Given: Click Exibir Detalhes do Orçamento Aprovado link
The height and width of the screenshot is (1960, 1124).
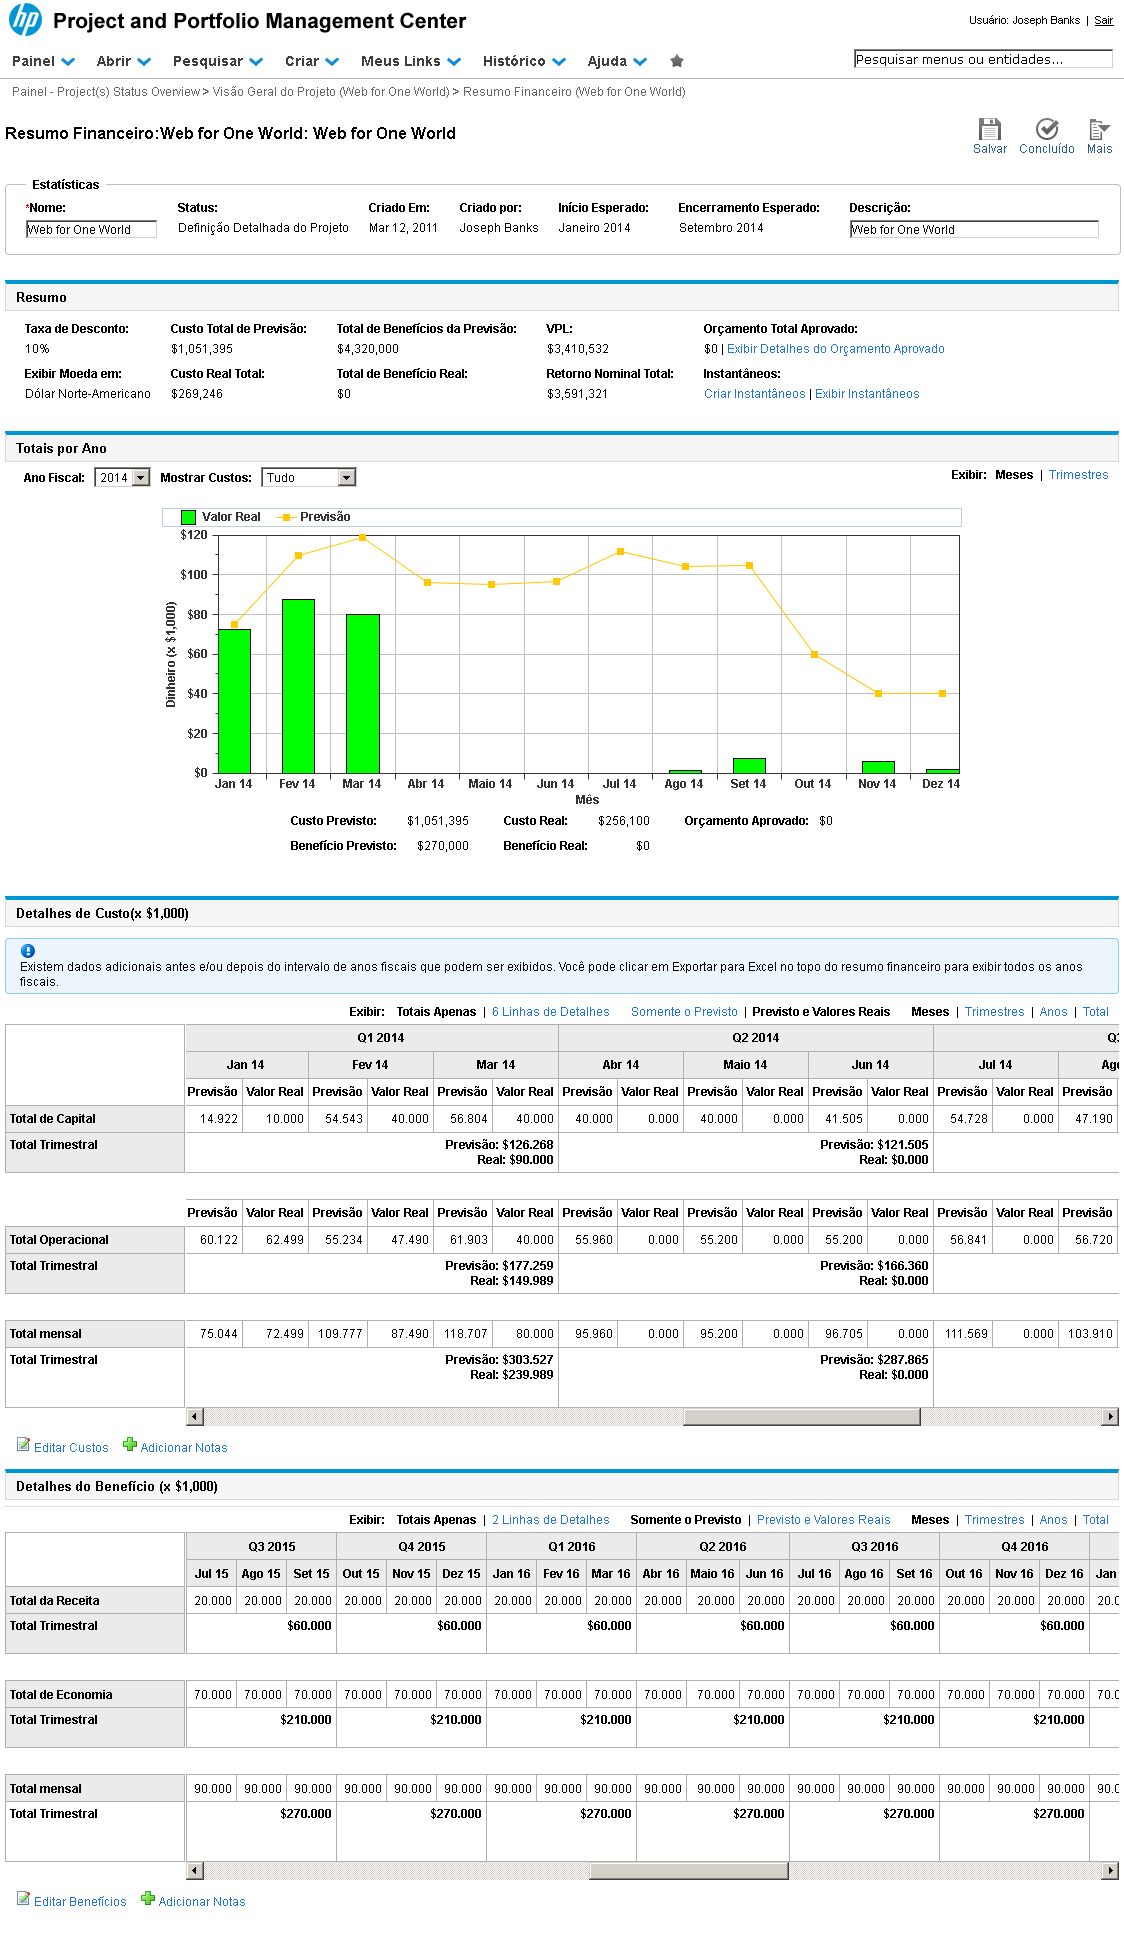Looking at the screenshot, I should click(x=835, y=349).
